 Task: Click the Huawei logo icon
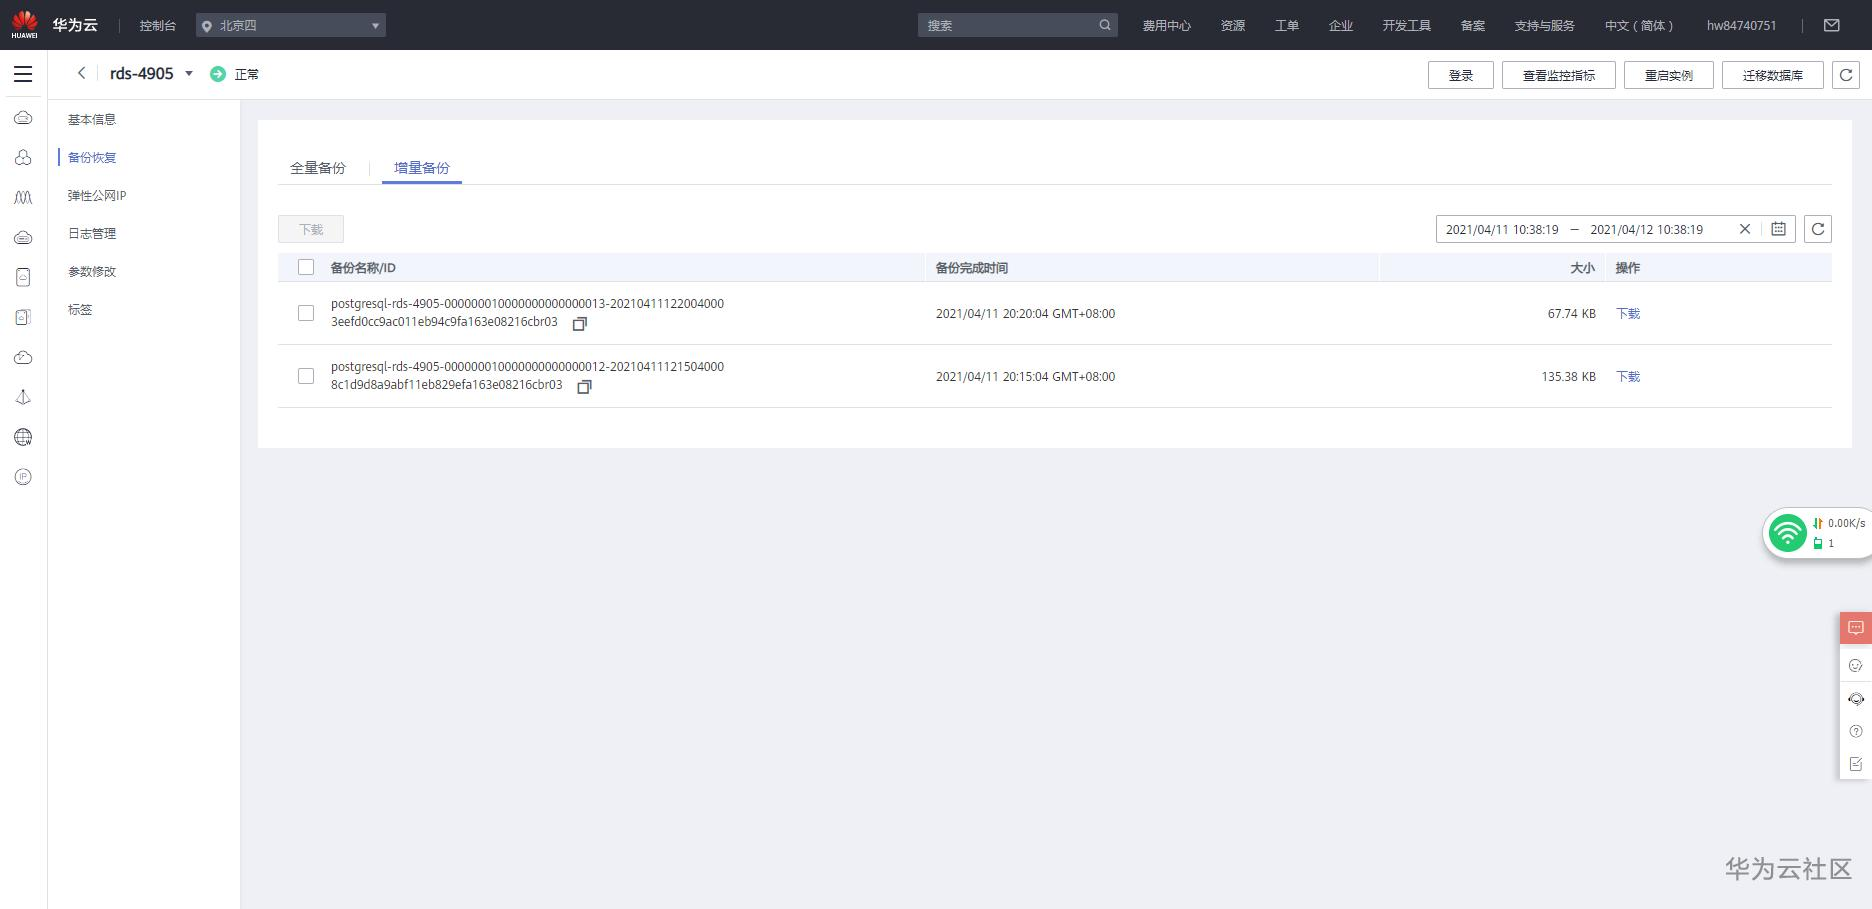[24, 24]
